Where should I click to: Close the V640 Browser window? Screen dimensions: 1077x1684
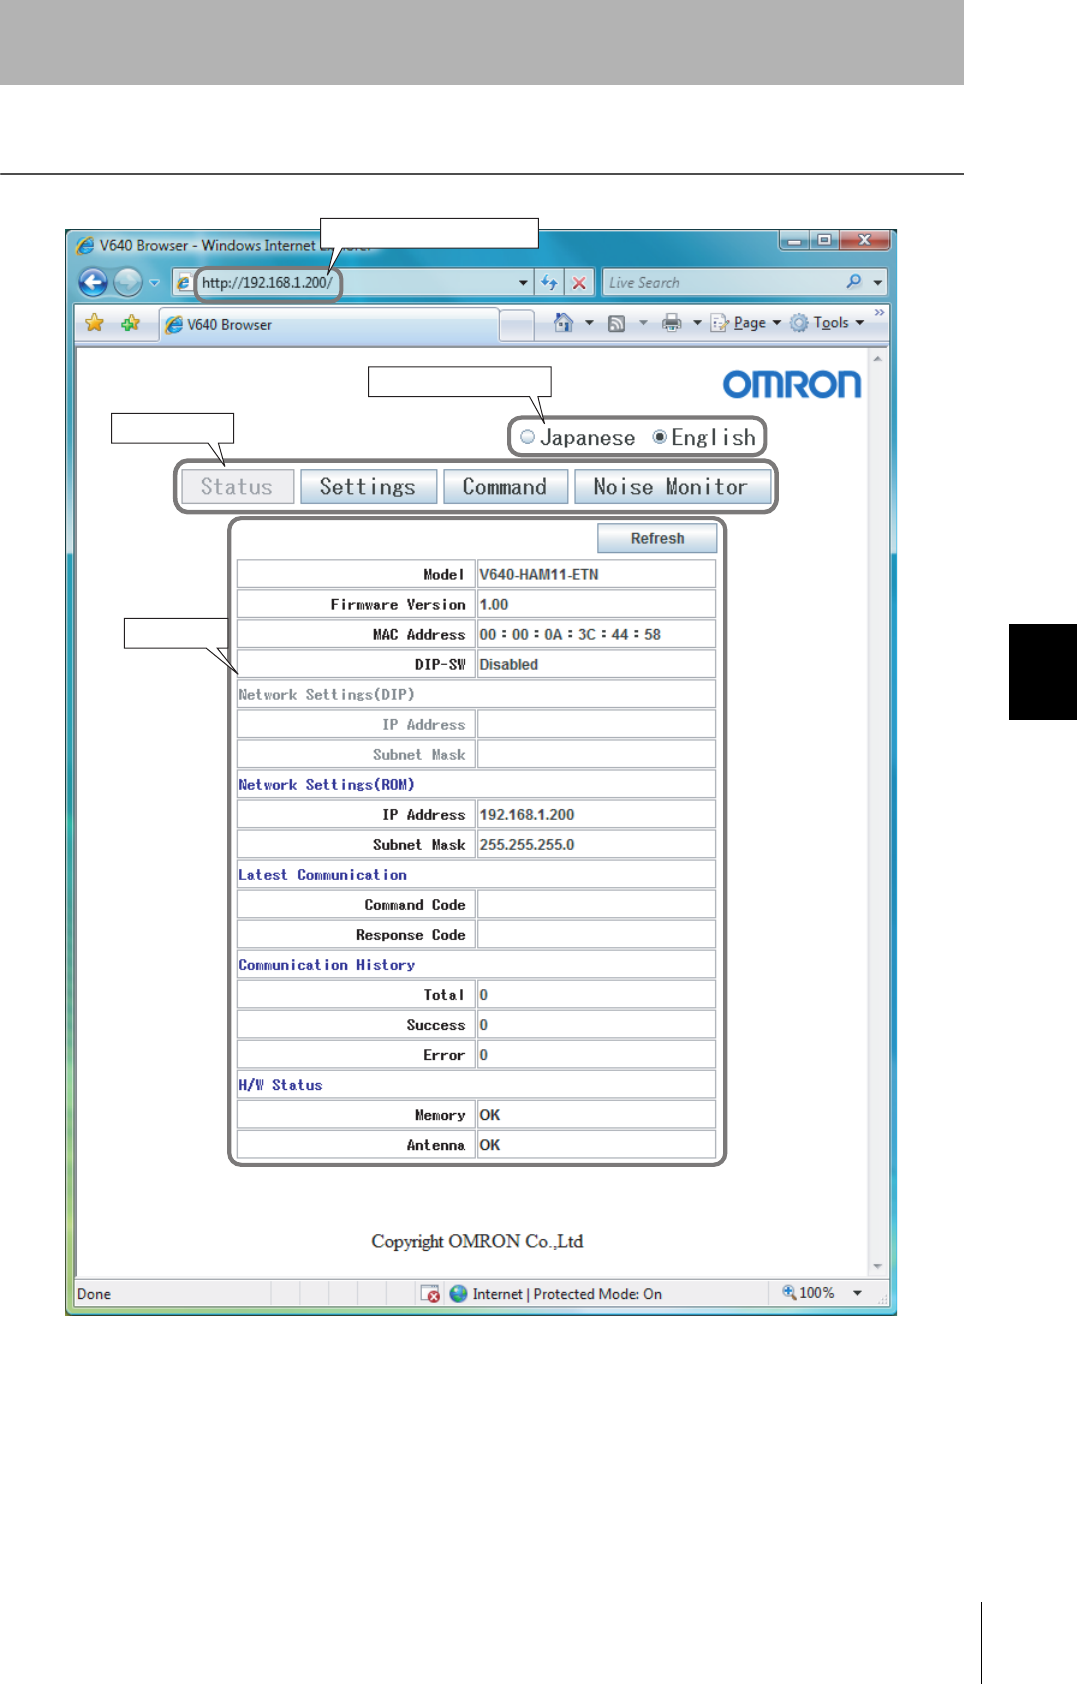coord(865,240)
